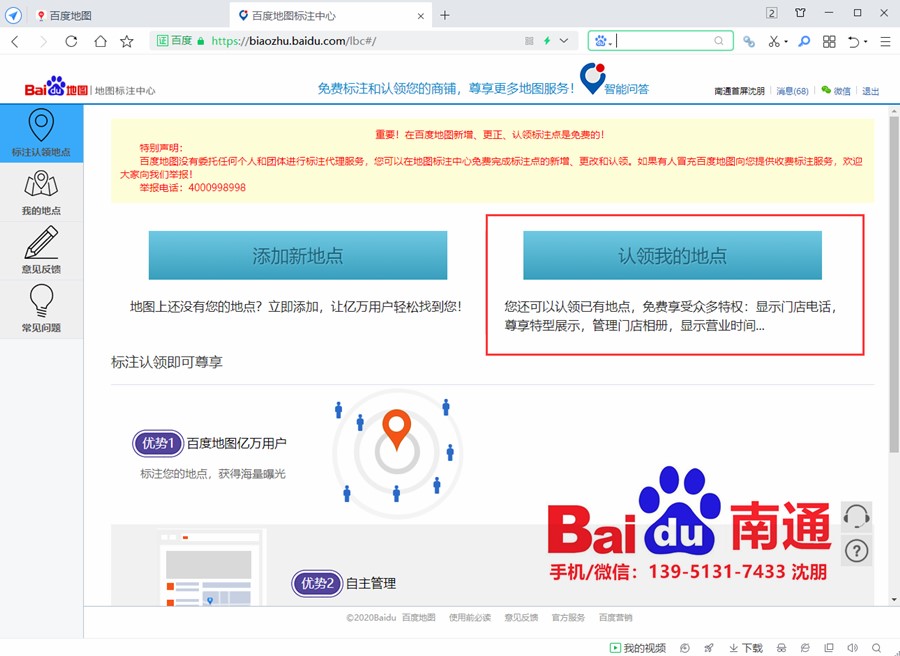
Task: Click the Baidu 地图 logo in header
Action: tap(56, 86)
